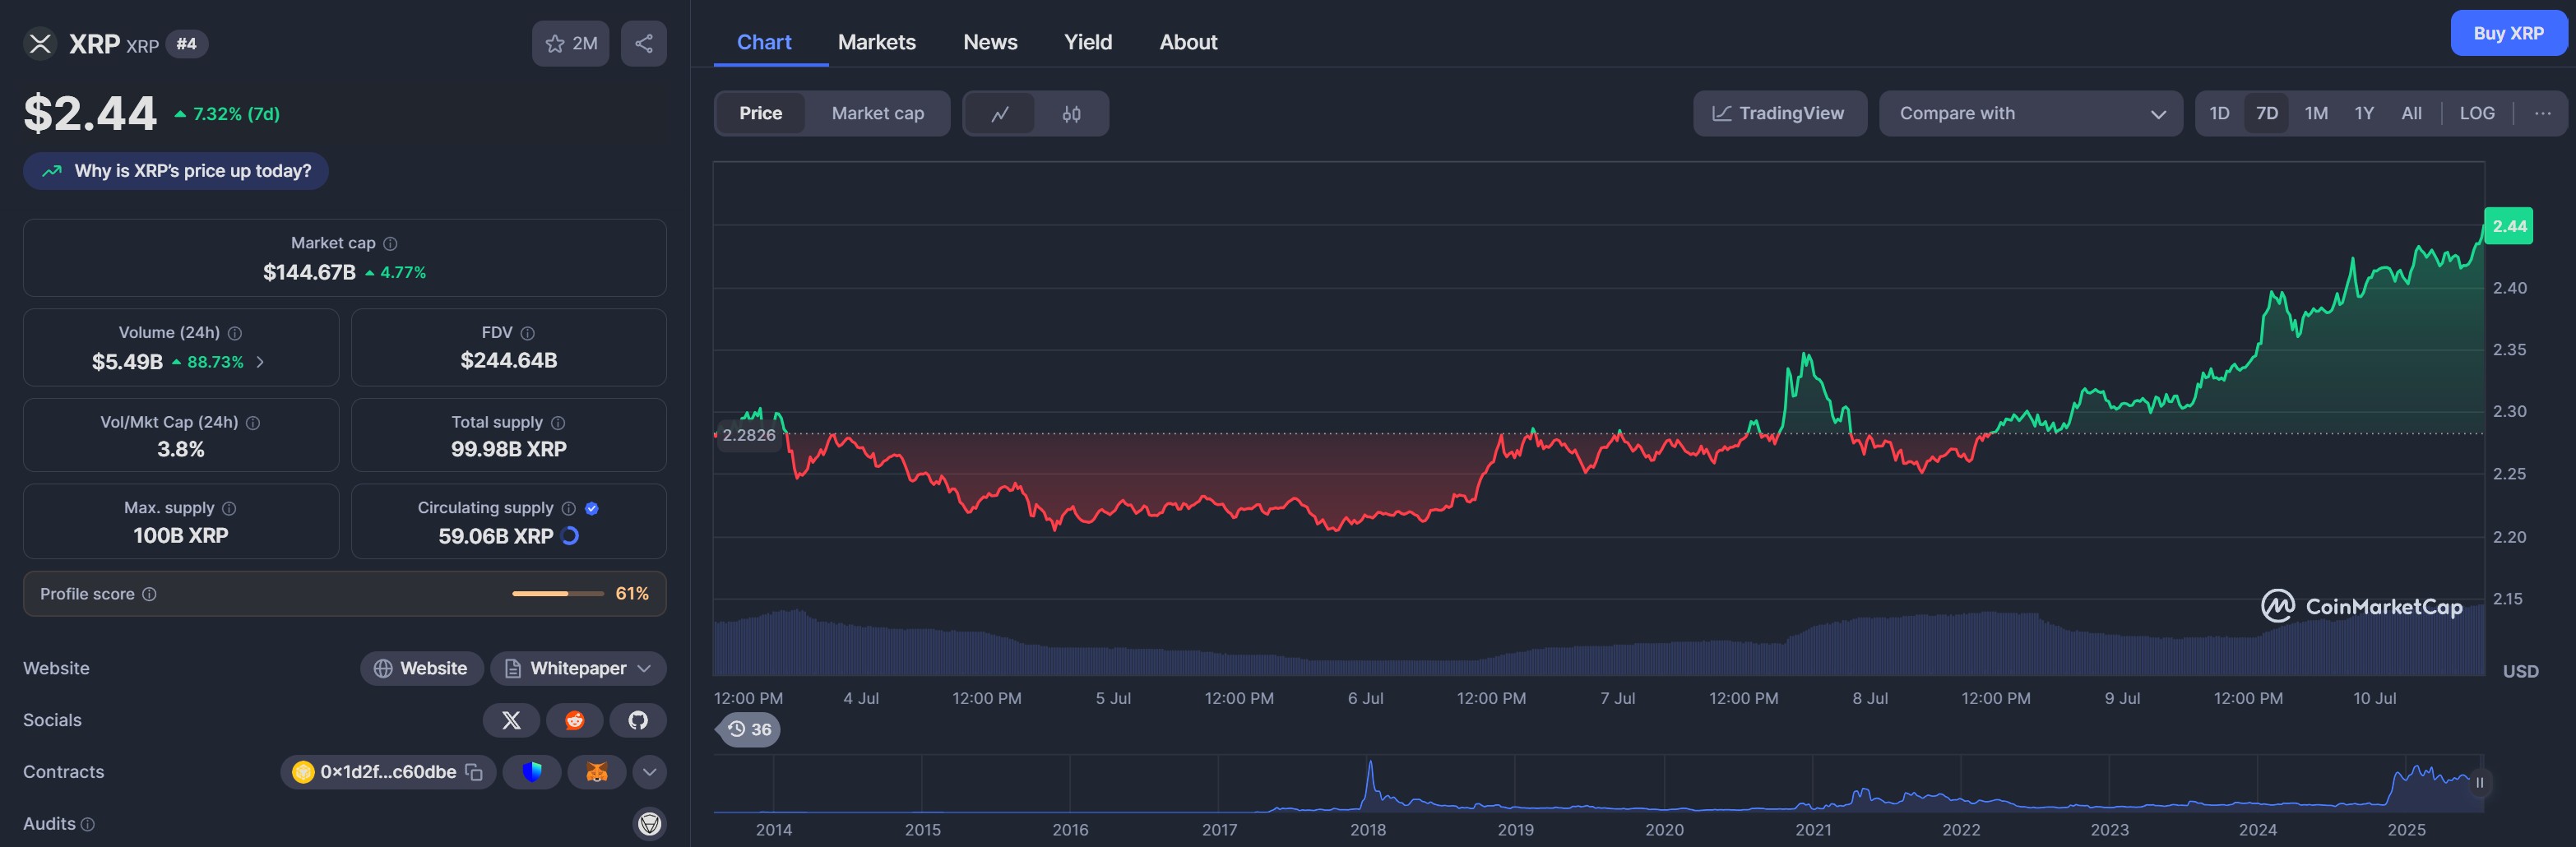Click the blue shield wallet icon
Screen dimensions: 2576x847
[532, 772]
